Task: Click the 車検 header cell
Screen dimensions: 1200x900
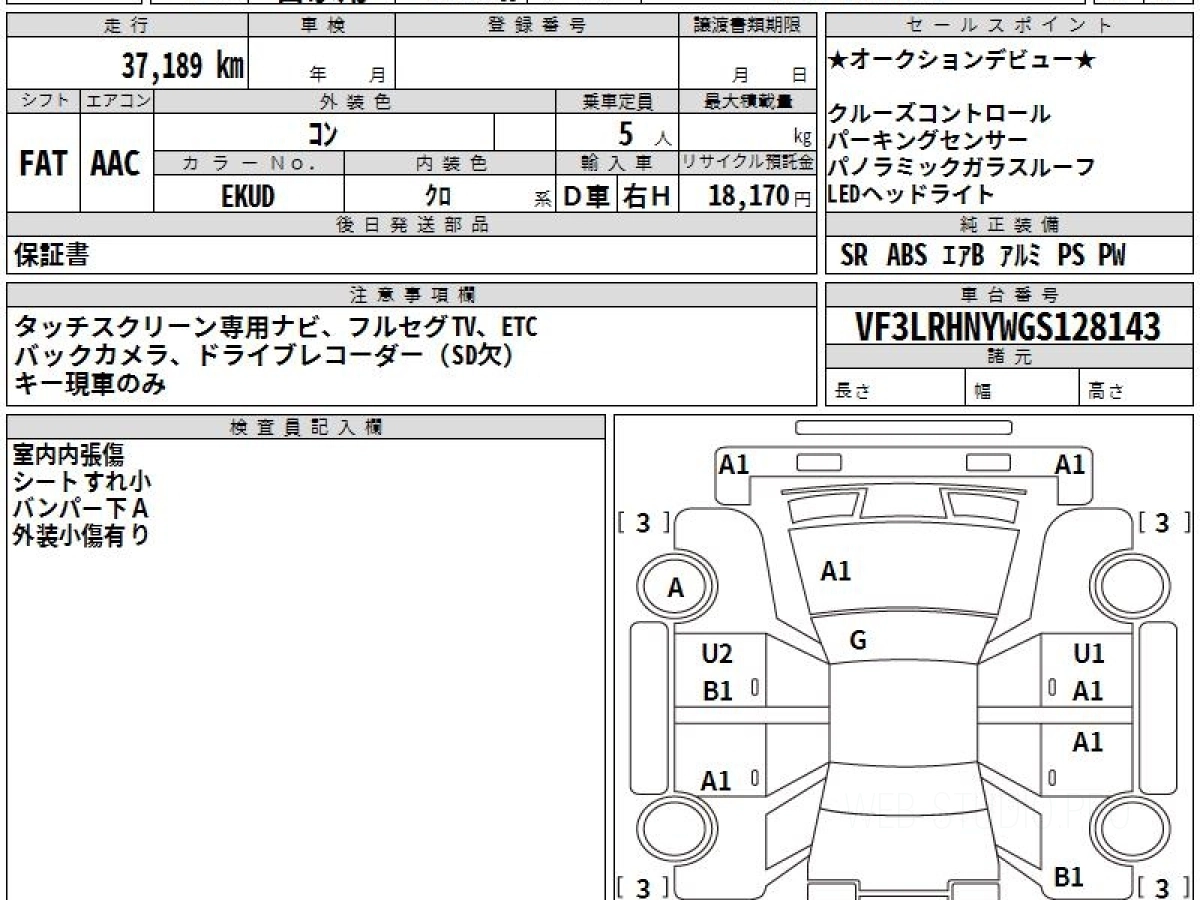Action: [322, 26]
